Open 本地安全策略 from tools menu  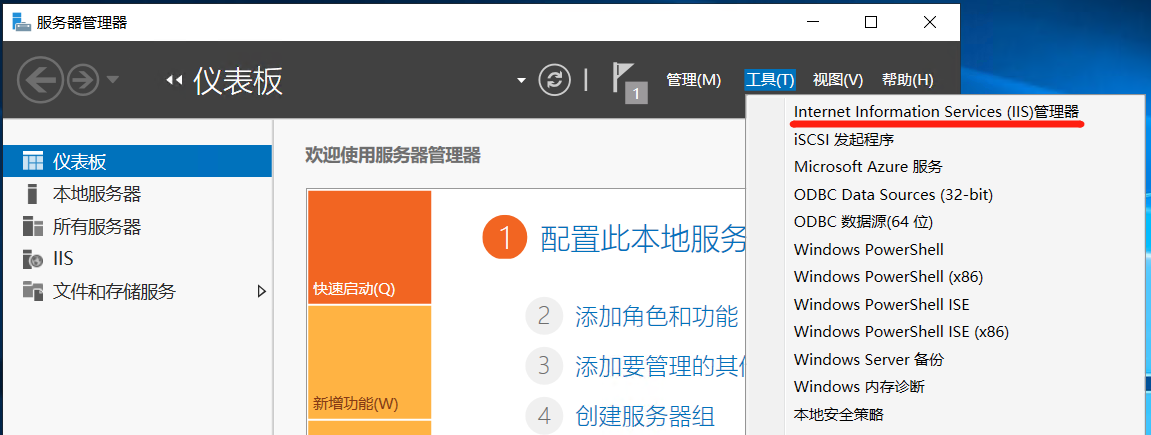coord(838,415)
